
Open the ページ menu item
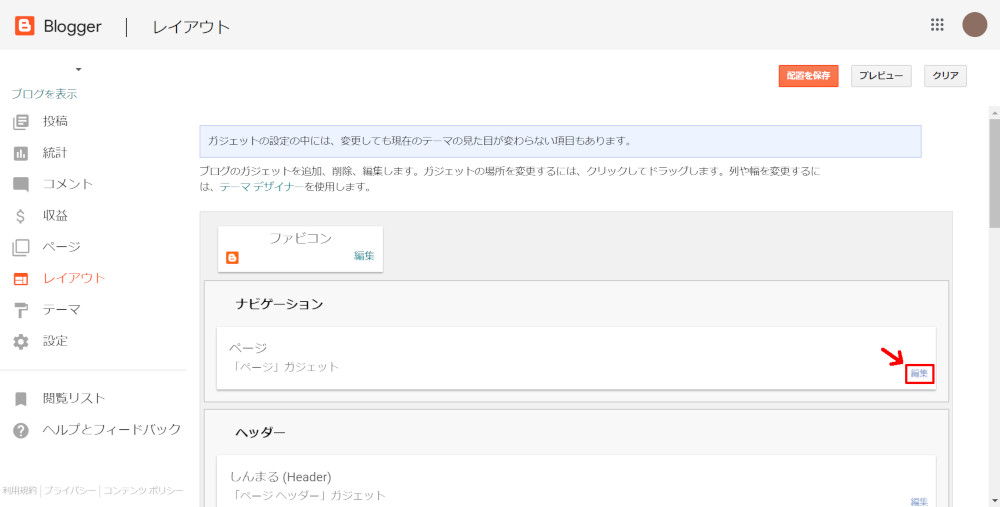coord(61,247)
